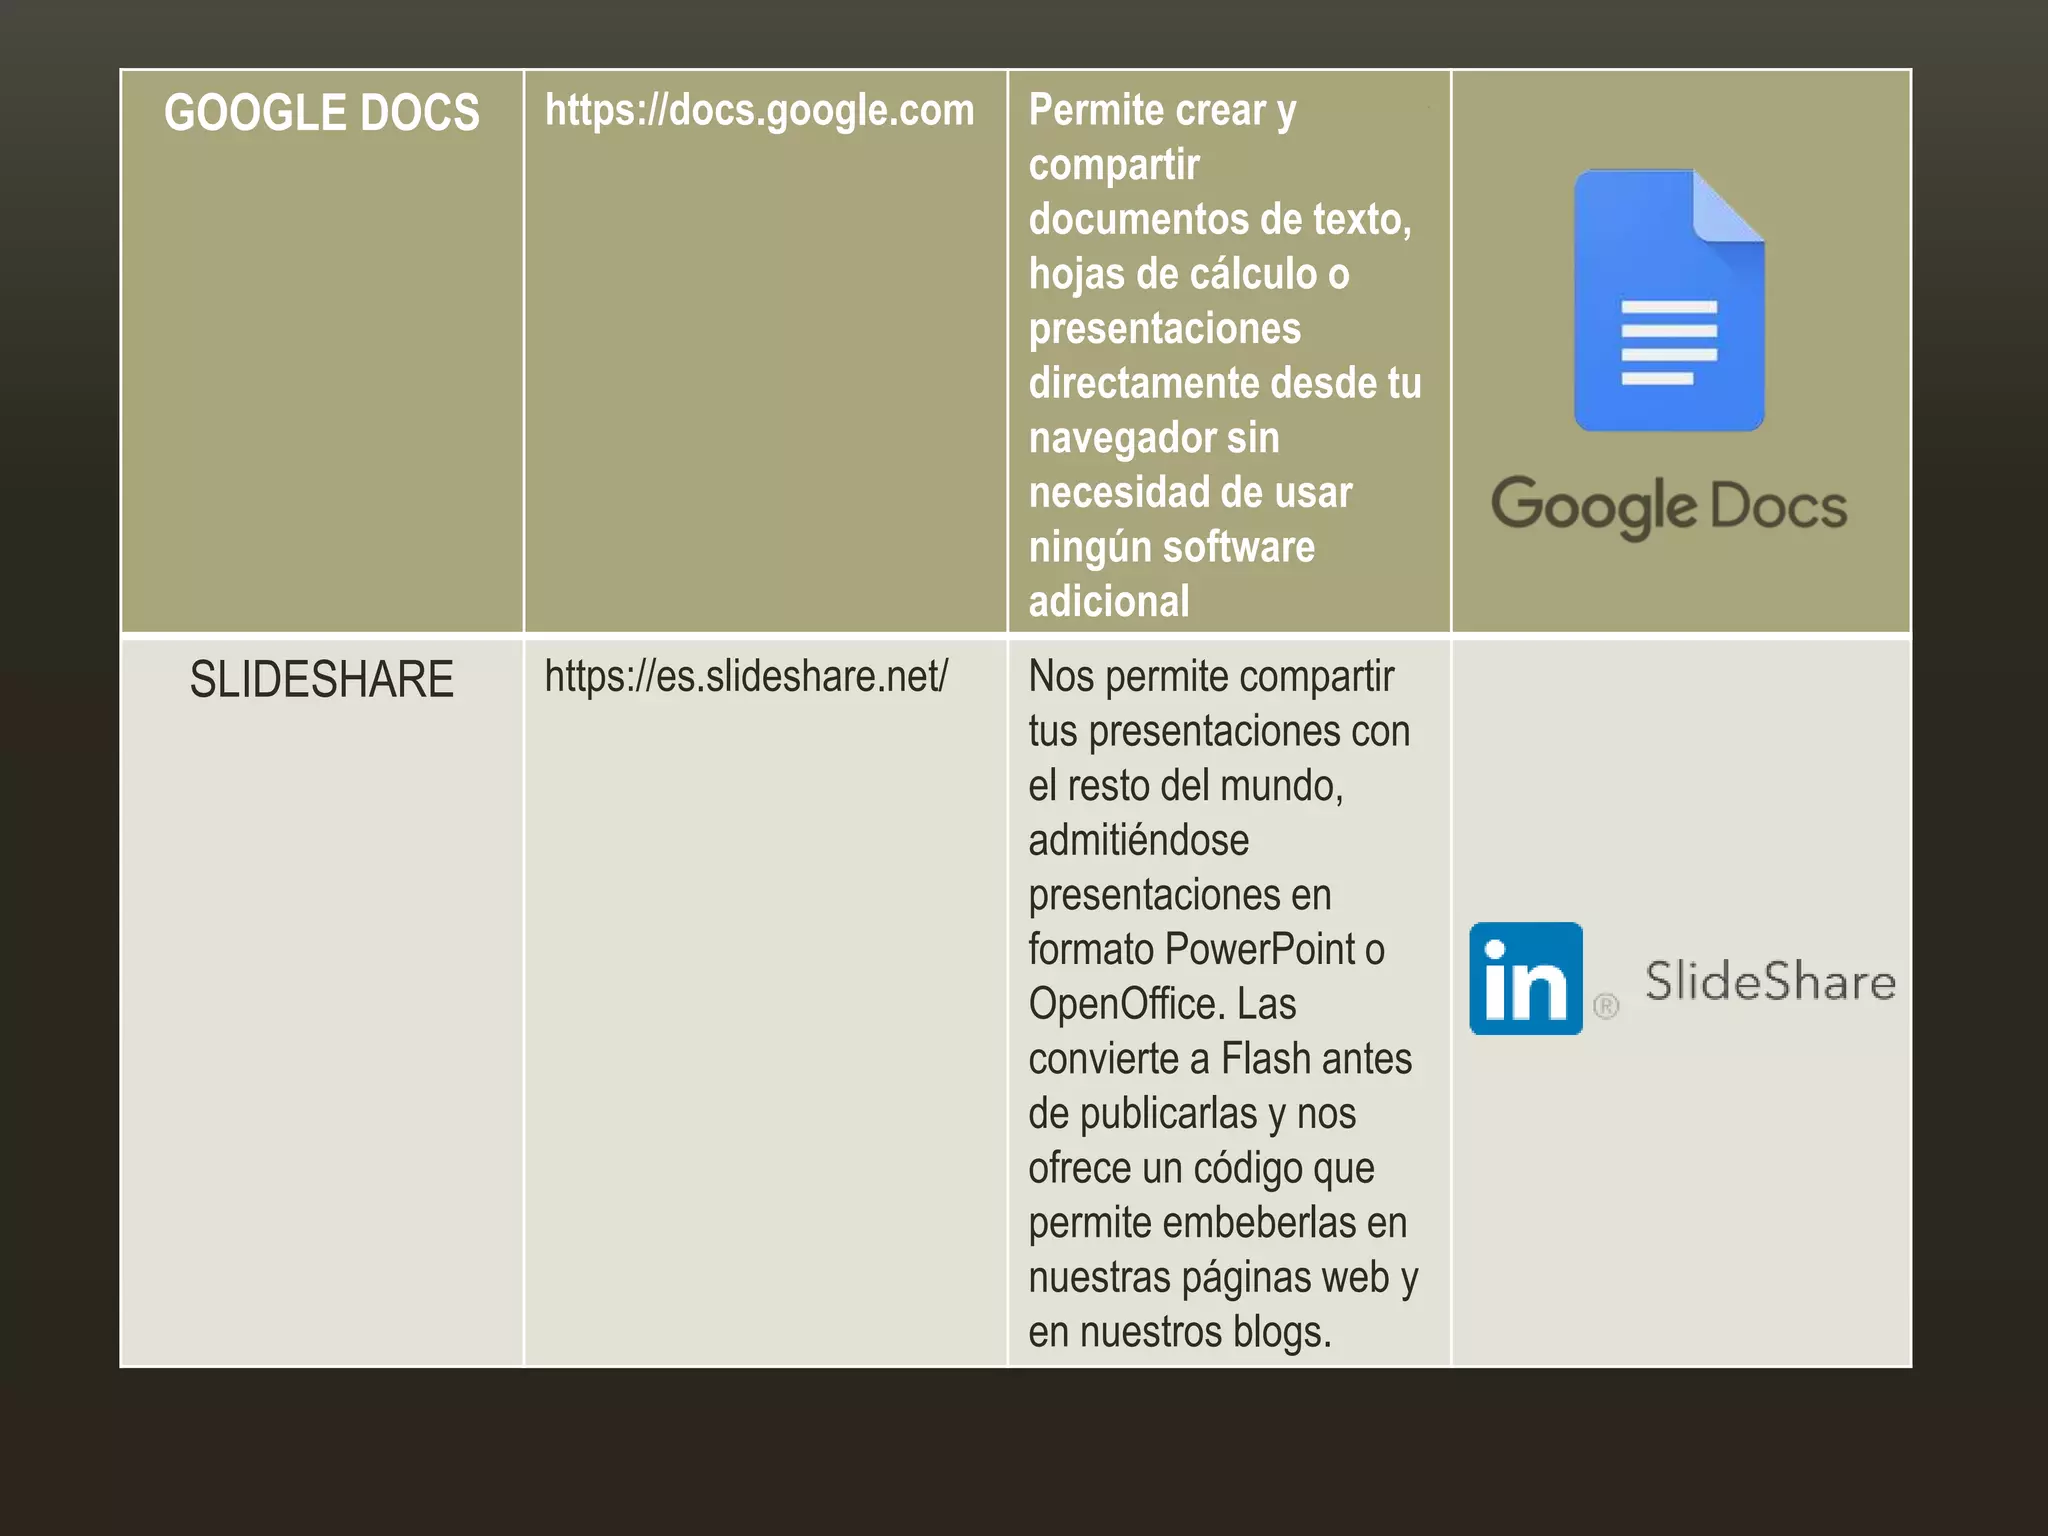Click the line 'permite embeberlas en'
Viewport: 2048px width, 1536px height.
click(1218, 1222)
